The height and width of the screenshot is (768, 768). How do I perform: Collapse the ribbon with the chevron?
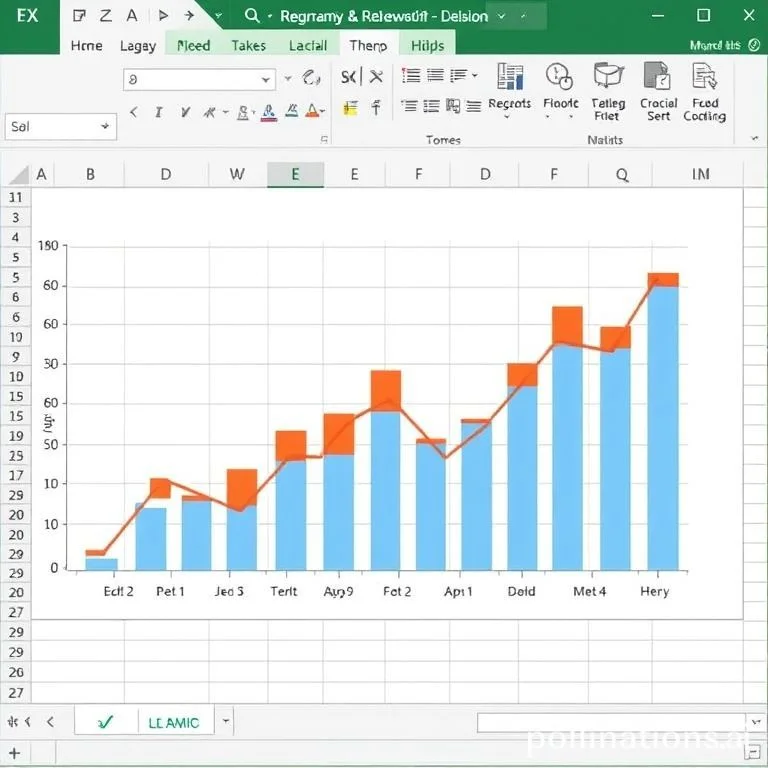point(754,139)
